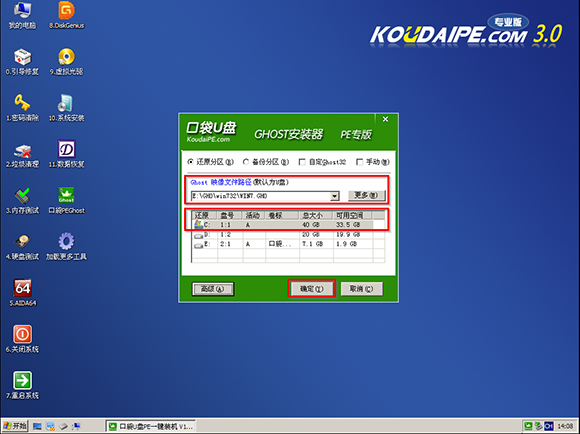Open the virtual CD drive (虚拟光驱) icon

67,61
